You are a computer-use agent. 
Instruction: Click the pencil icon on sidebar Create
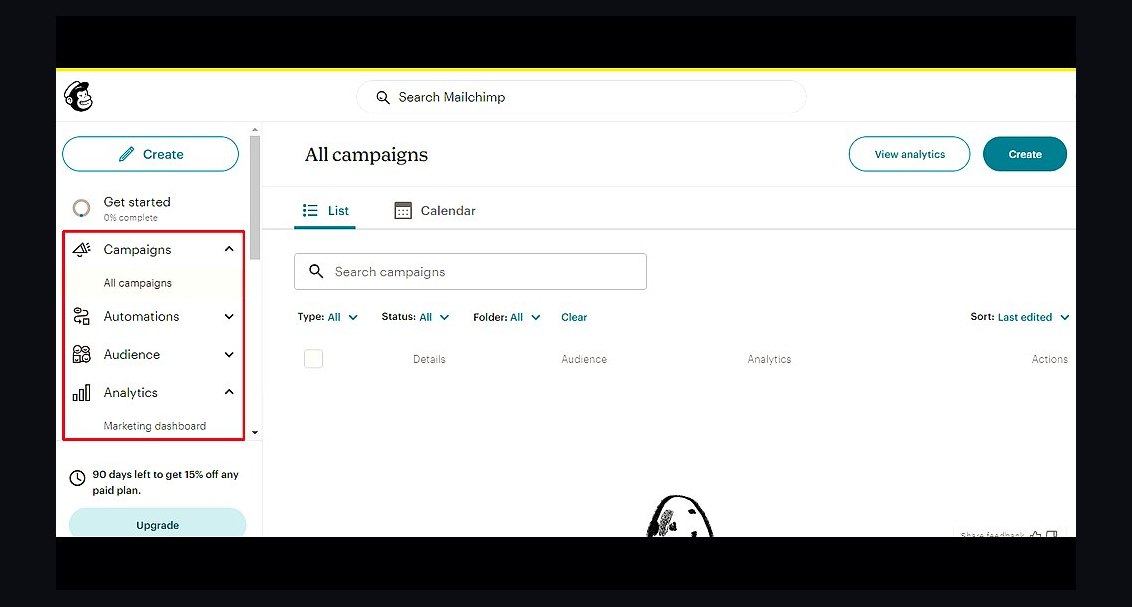tap(126, 154)
